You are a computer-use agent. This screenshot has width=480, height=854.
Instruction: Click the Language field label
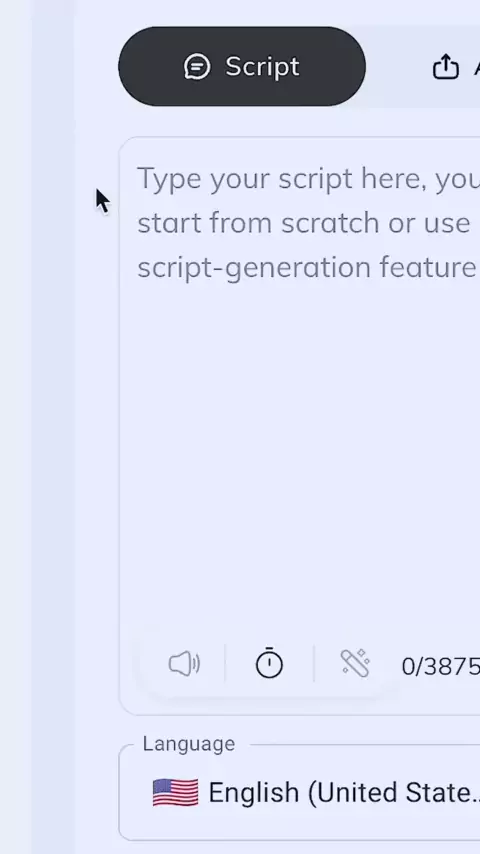pyautogui.click(x=189, y=743)
